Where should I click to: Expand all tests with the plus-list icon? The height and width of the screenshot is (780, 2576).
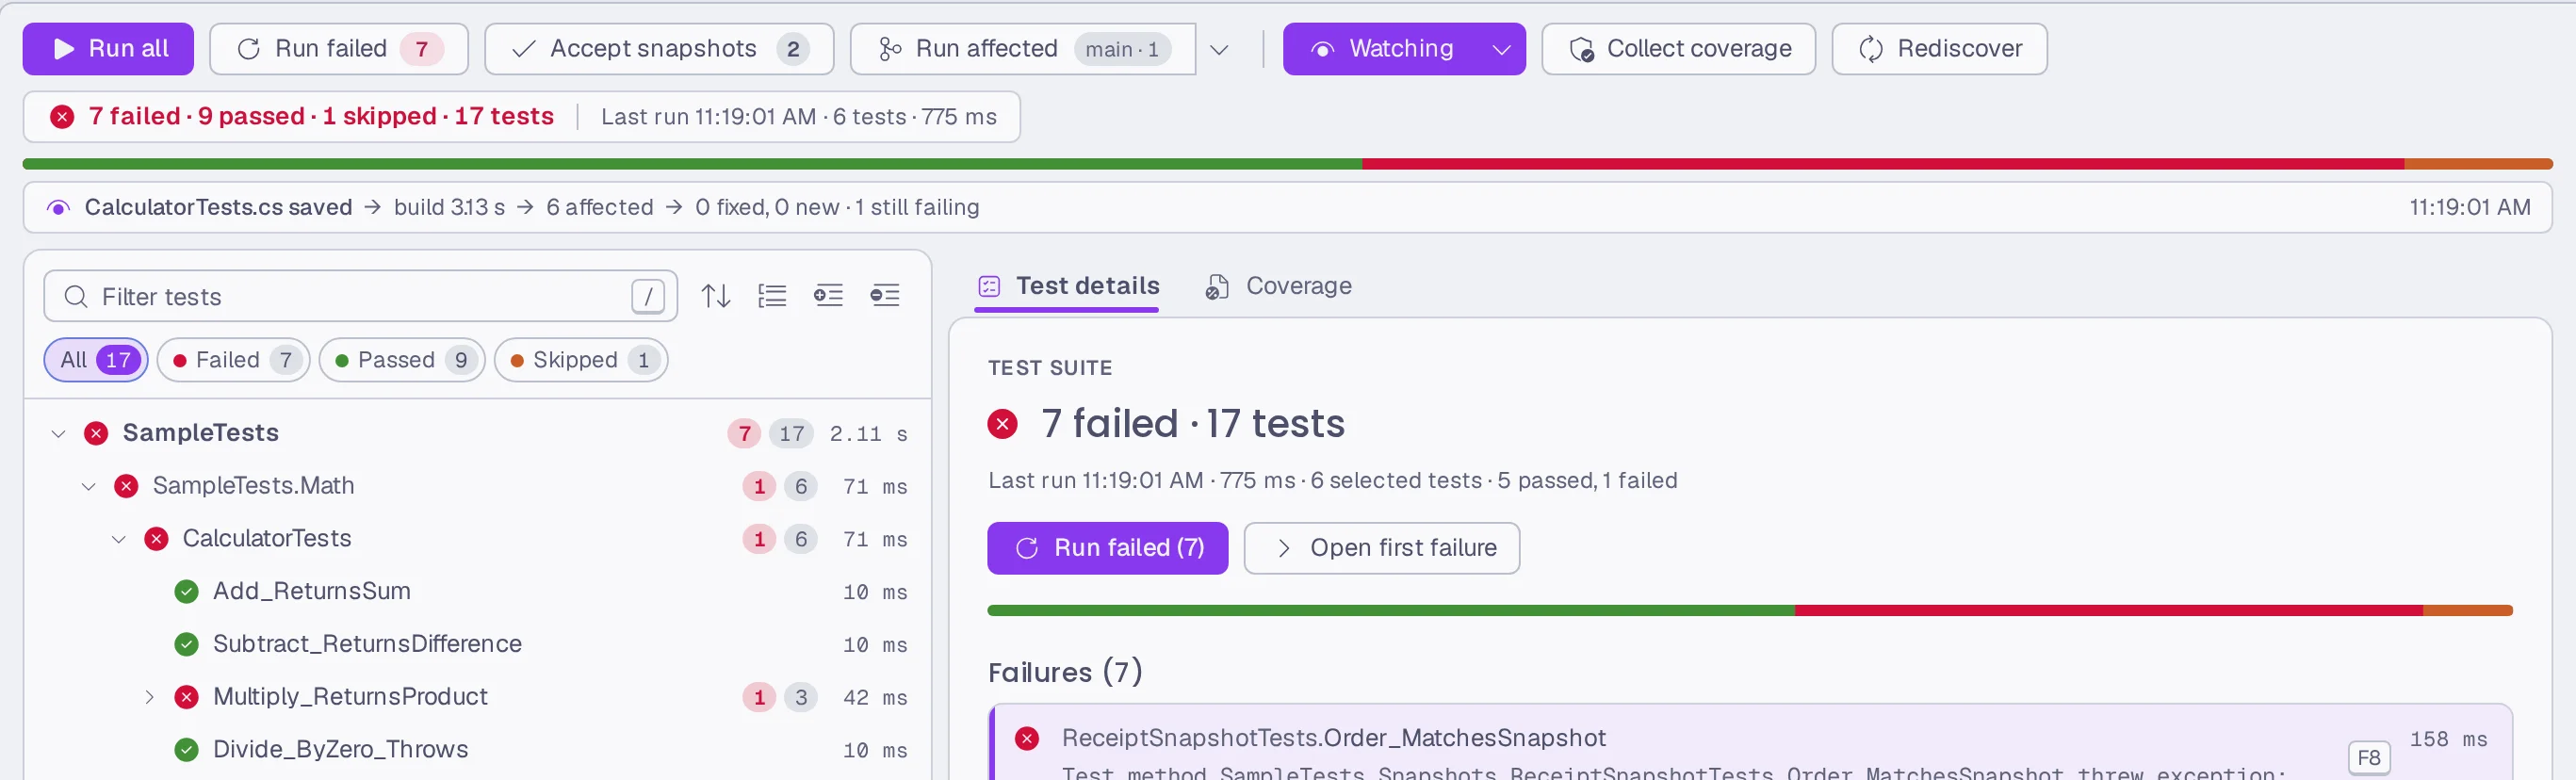coord(828,296)
